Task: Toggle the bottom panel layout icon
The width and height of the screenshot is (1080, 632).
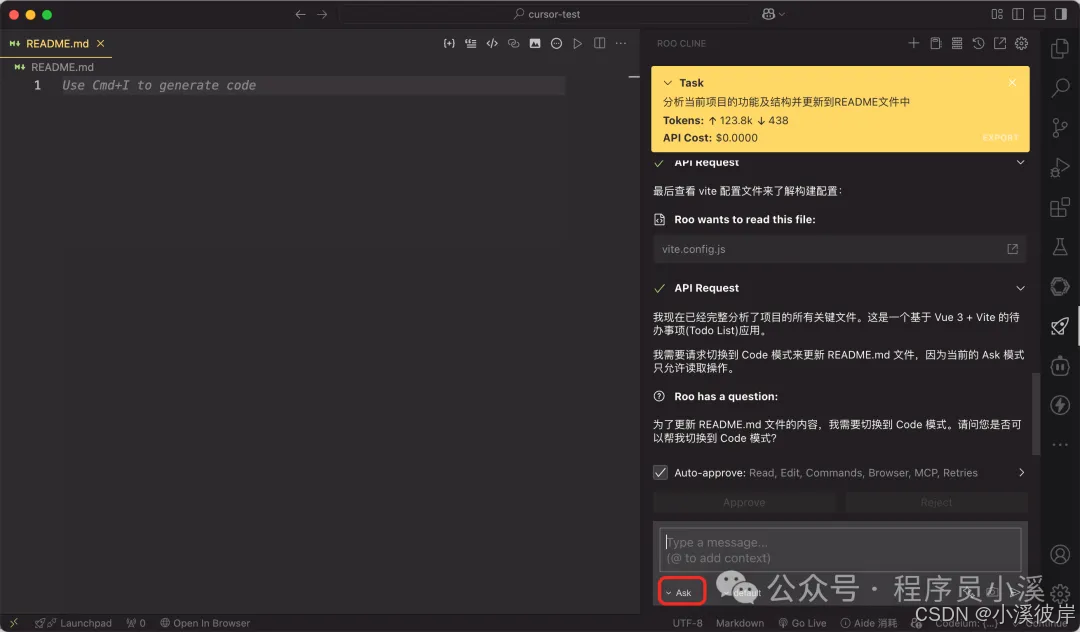Action: pyautogui.click(x=1039, y=14)
